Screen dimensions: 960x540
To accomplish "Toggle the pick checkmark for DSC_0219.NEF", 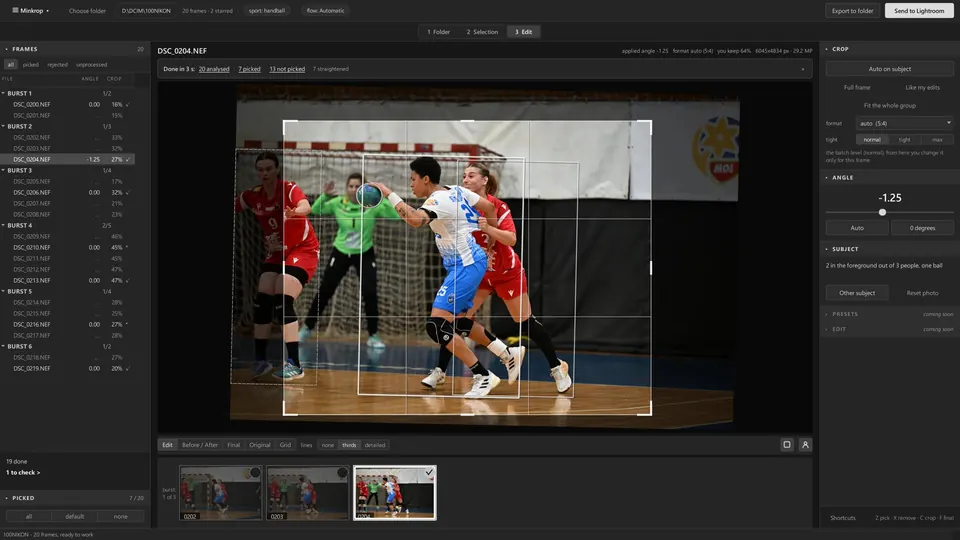I will [127, 369].
